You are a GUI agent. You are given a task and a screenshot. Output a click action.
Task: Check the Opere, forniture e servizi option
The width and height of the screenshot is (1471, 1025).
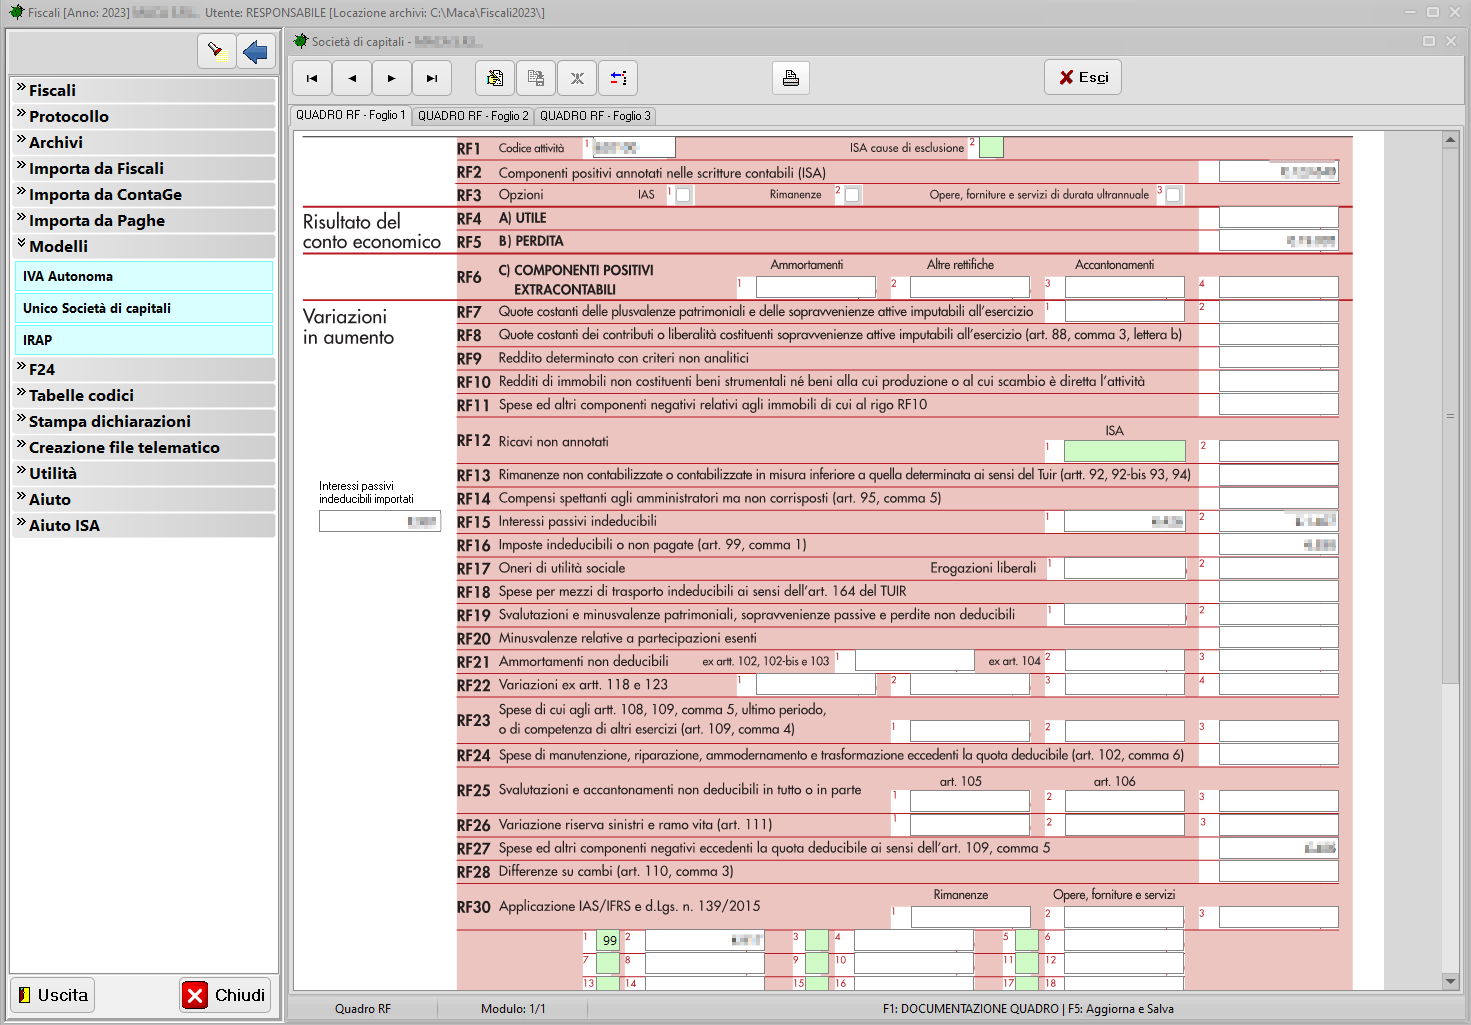click(x=1173, y=195)
